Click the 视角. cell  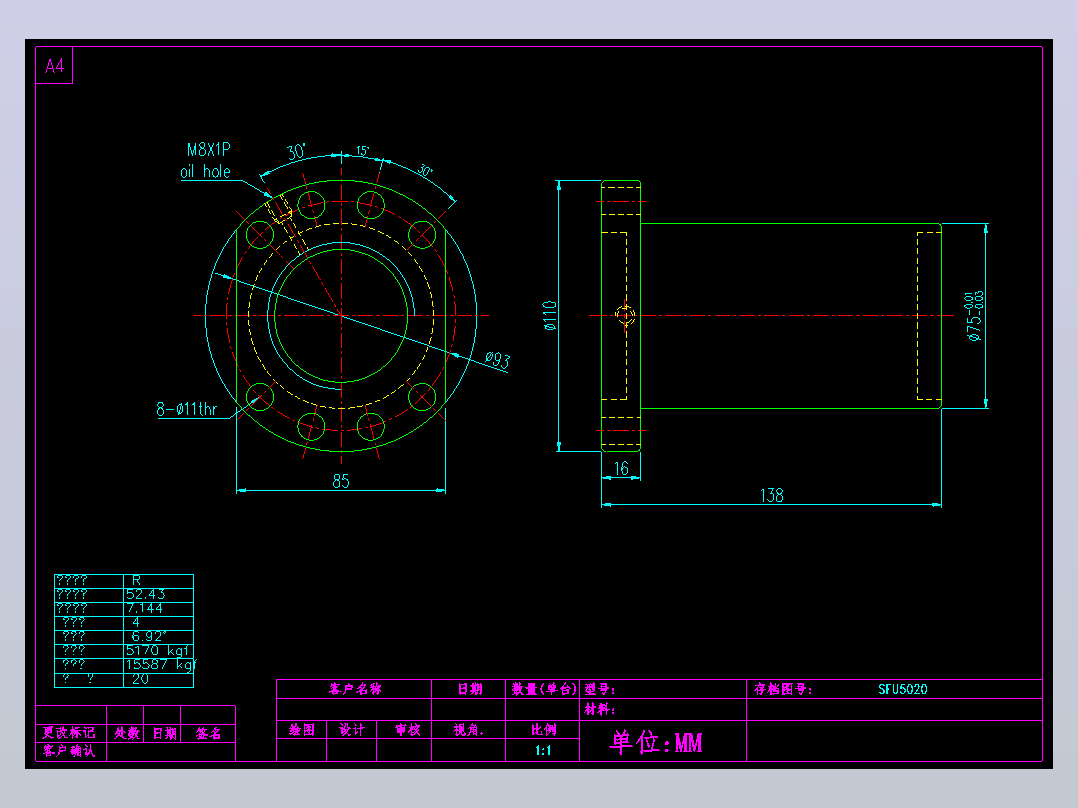[469, 730]
